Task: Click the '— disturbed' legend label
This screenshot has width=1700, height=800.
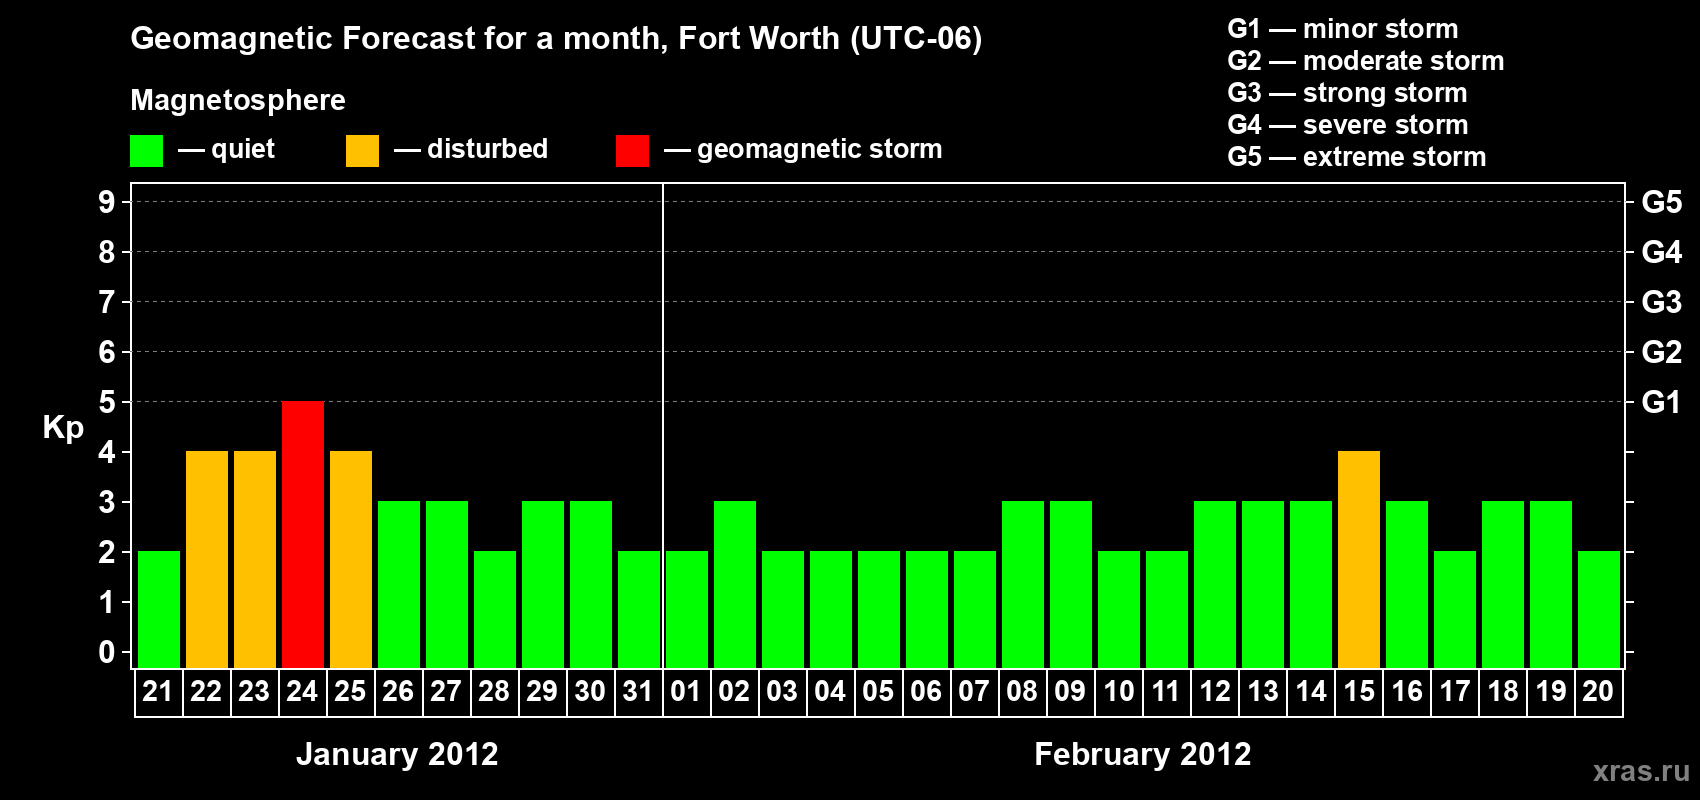Action: (471, 150)
